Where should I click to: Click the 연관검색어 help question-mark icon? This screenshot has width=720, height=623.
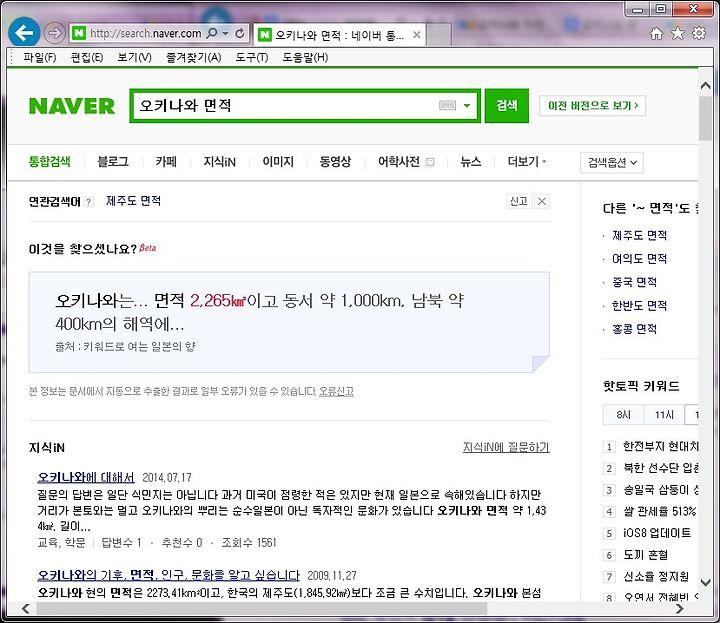coord(89,202)
